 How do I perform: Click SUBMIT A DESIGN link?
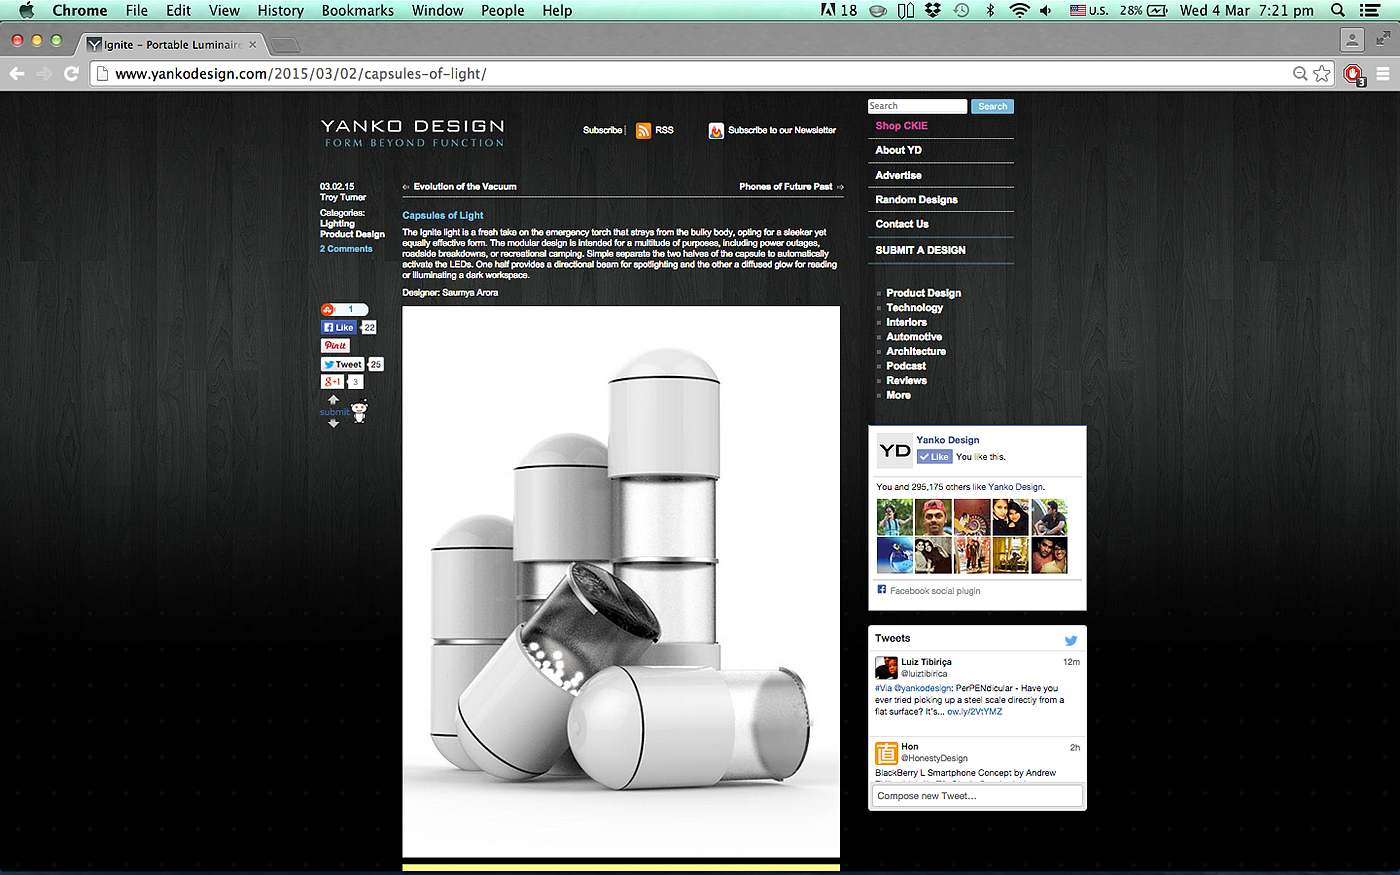[921, 250]
